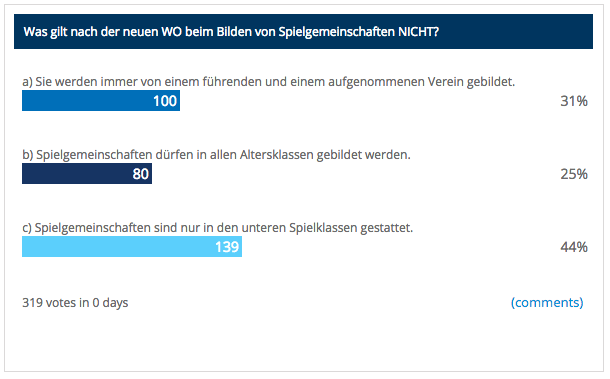Click the word 'gestattet' in option c

point(387,228)
